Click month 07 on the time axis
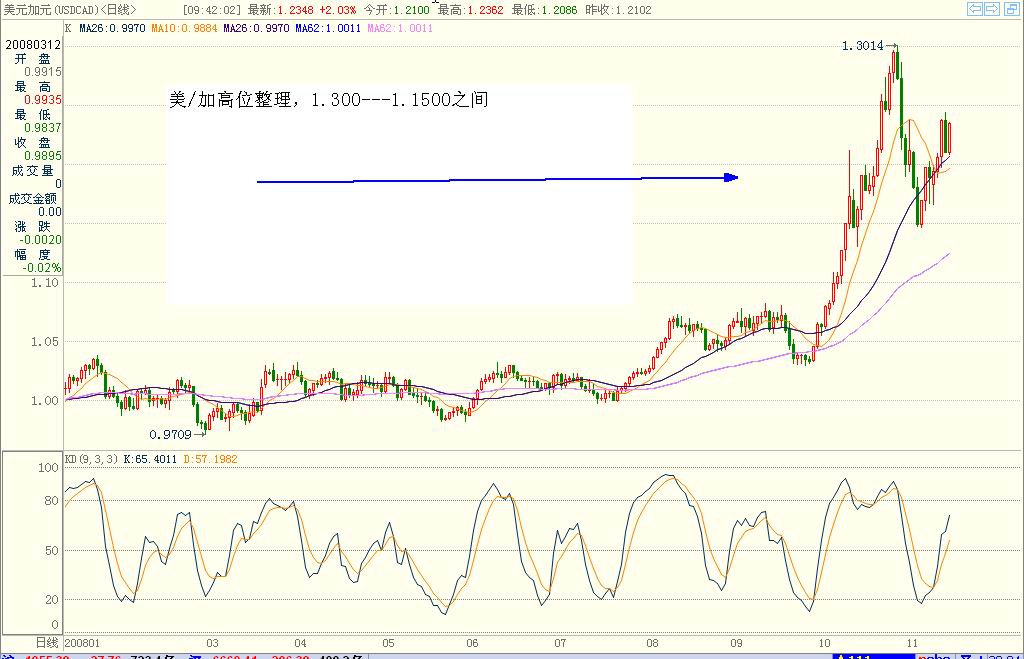The height and width of the screenshot is (659, 1024). point(560,643)
